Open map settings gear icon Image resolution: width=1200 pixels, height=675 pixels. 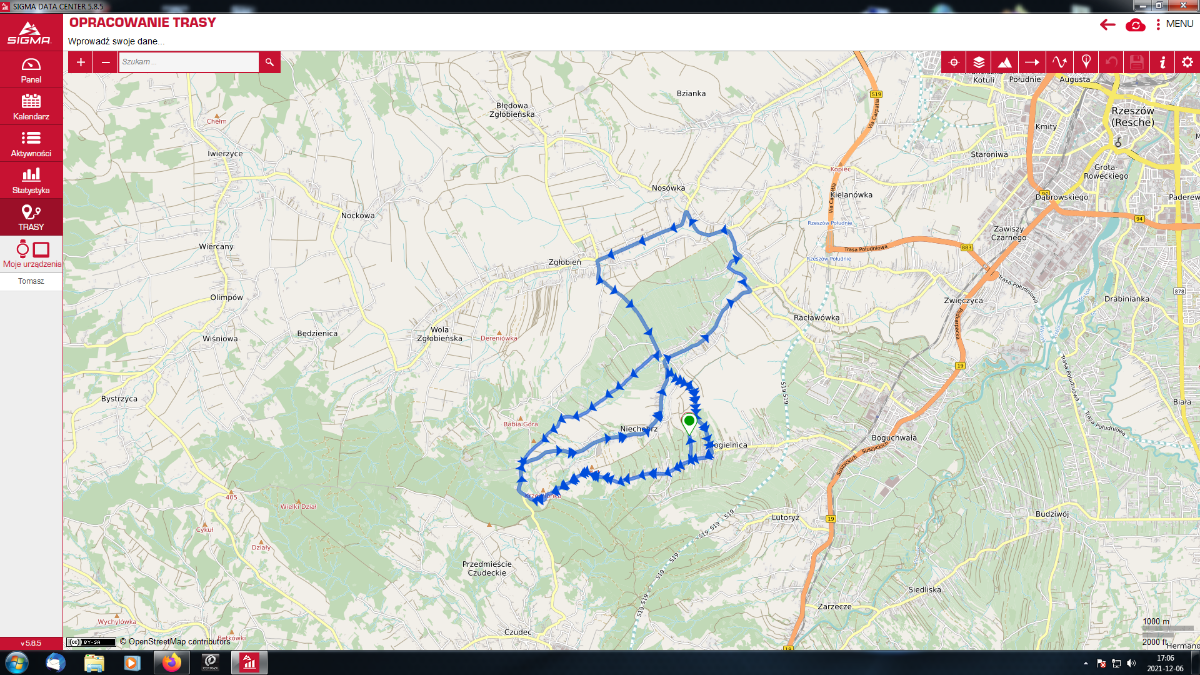(x=1187, y=62)
